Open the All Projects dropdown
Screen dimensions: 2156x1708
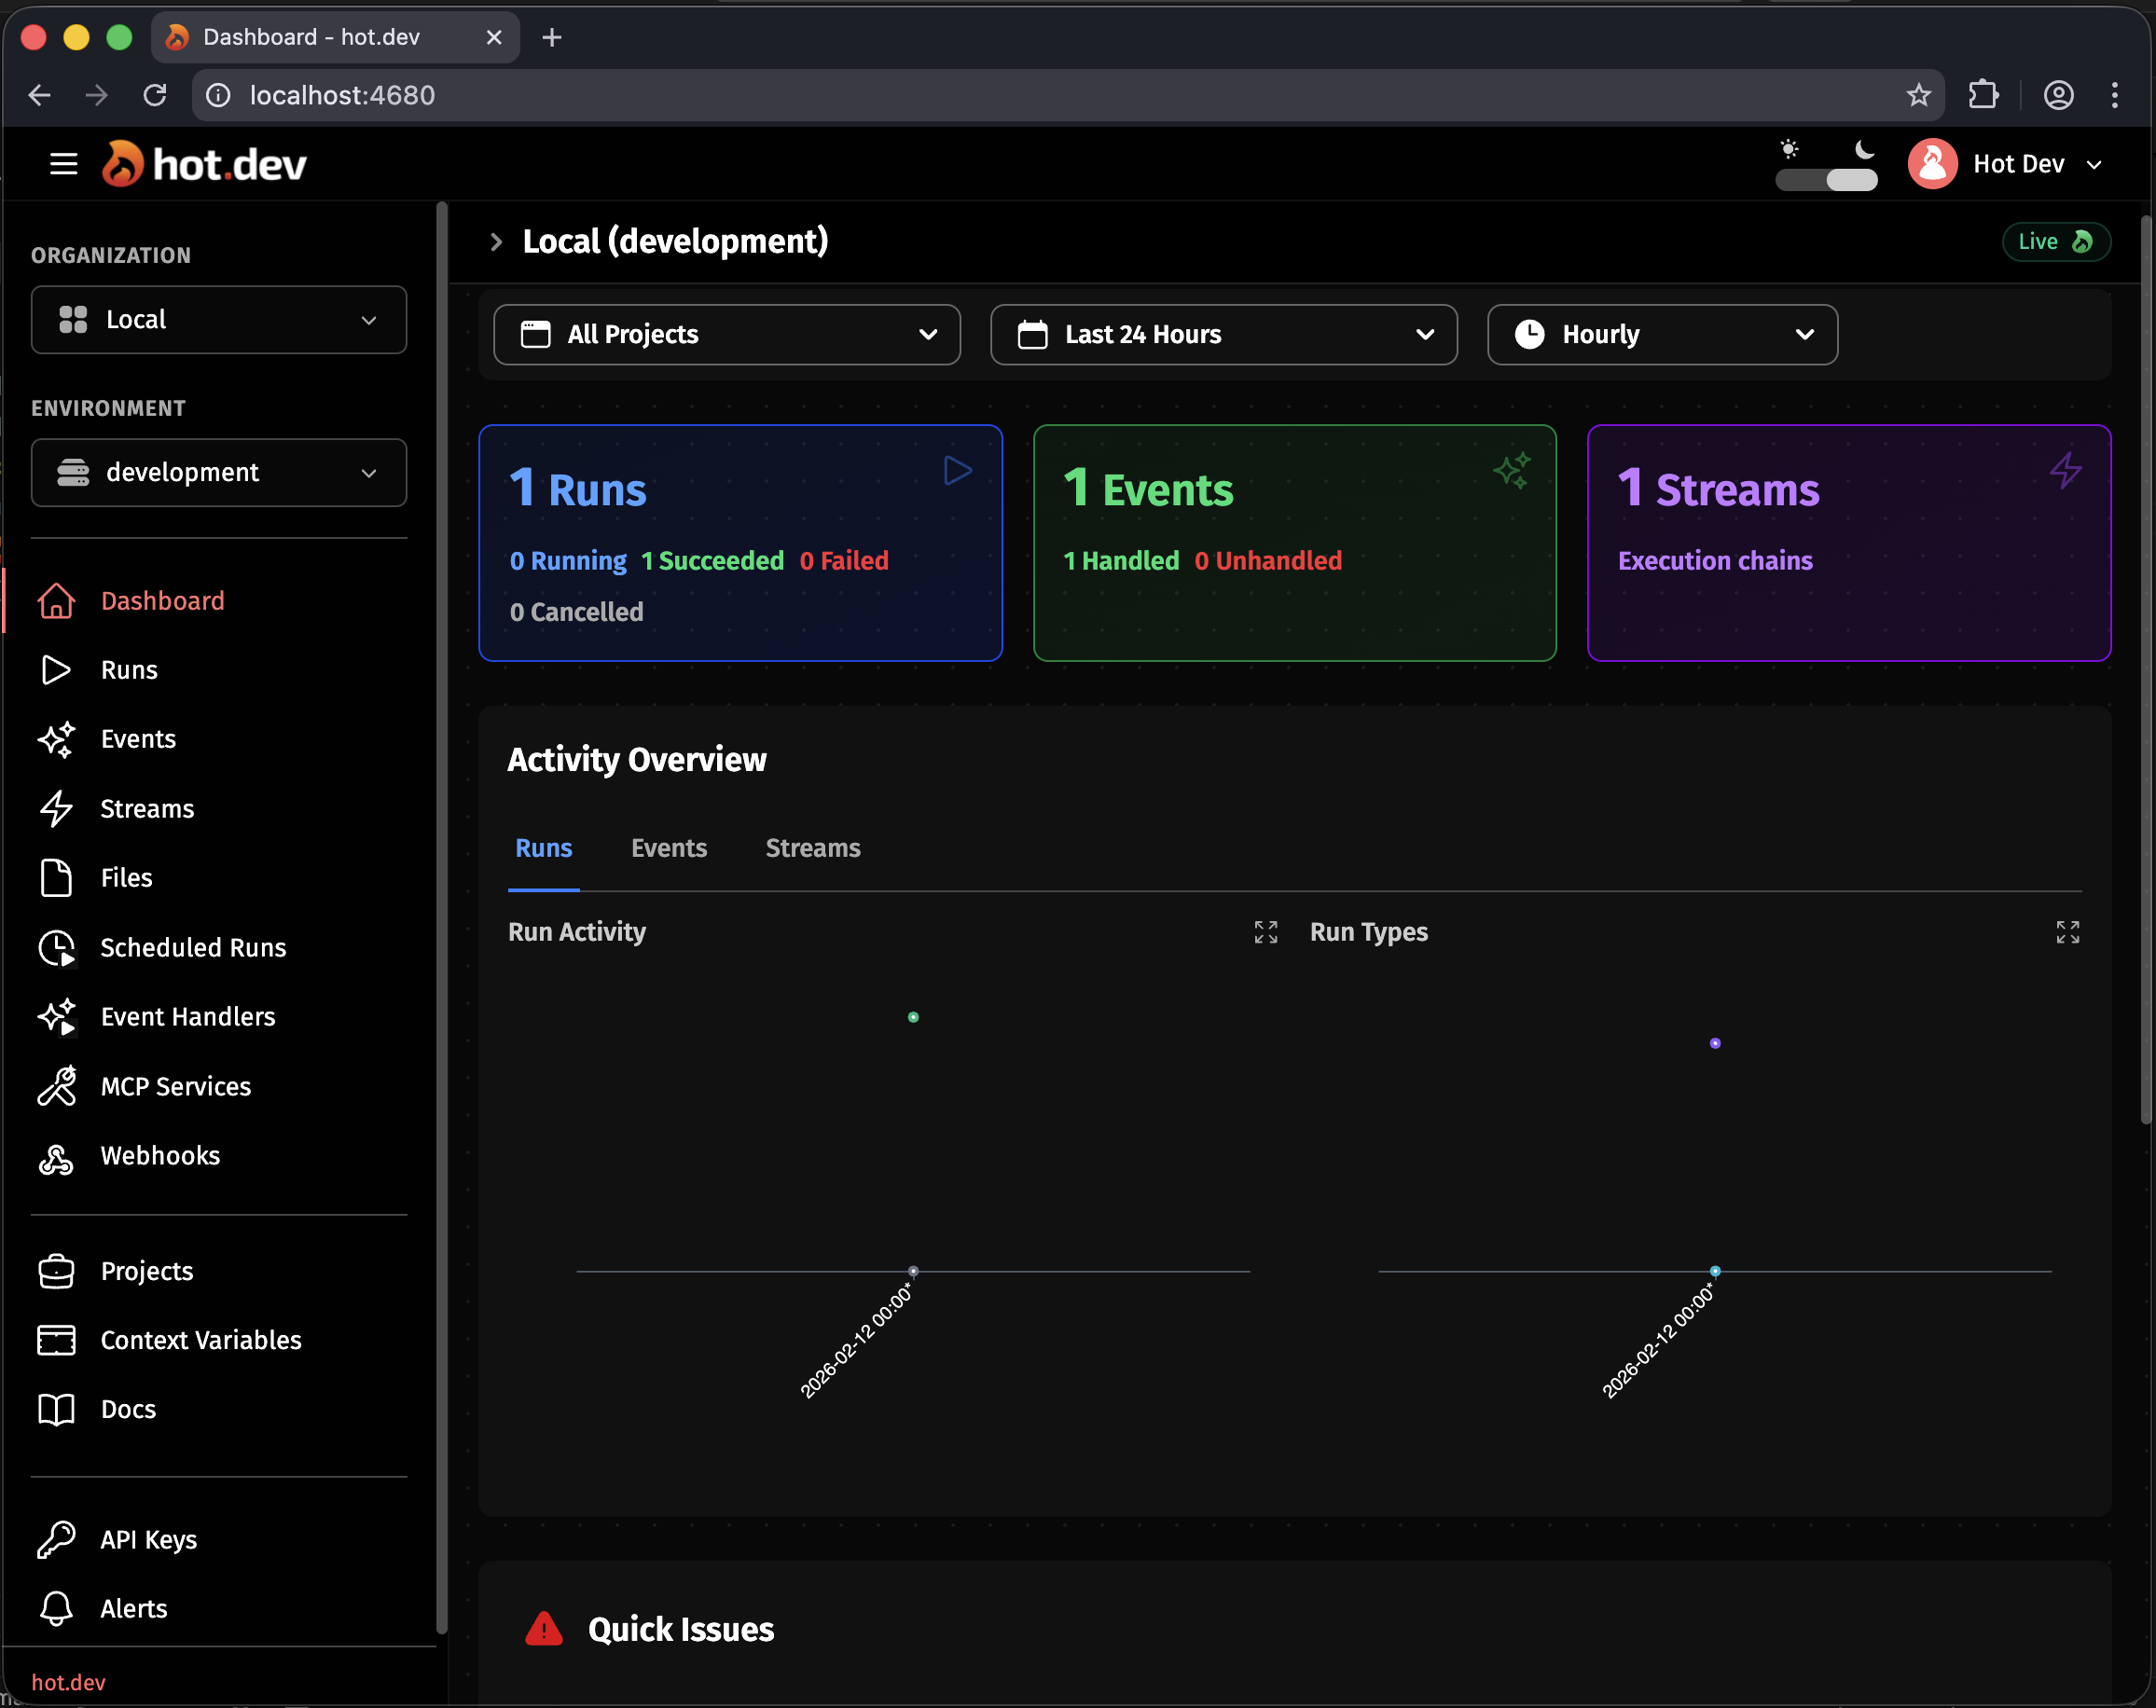coord(727,335)
